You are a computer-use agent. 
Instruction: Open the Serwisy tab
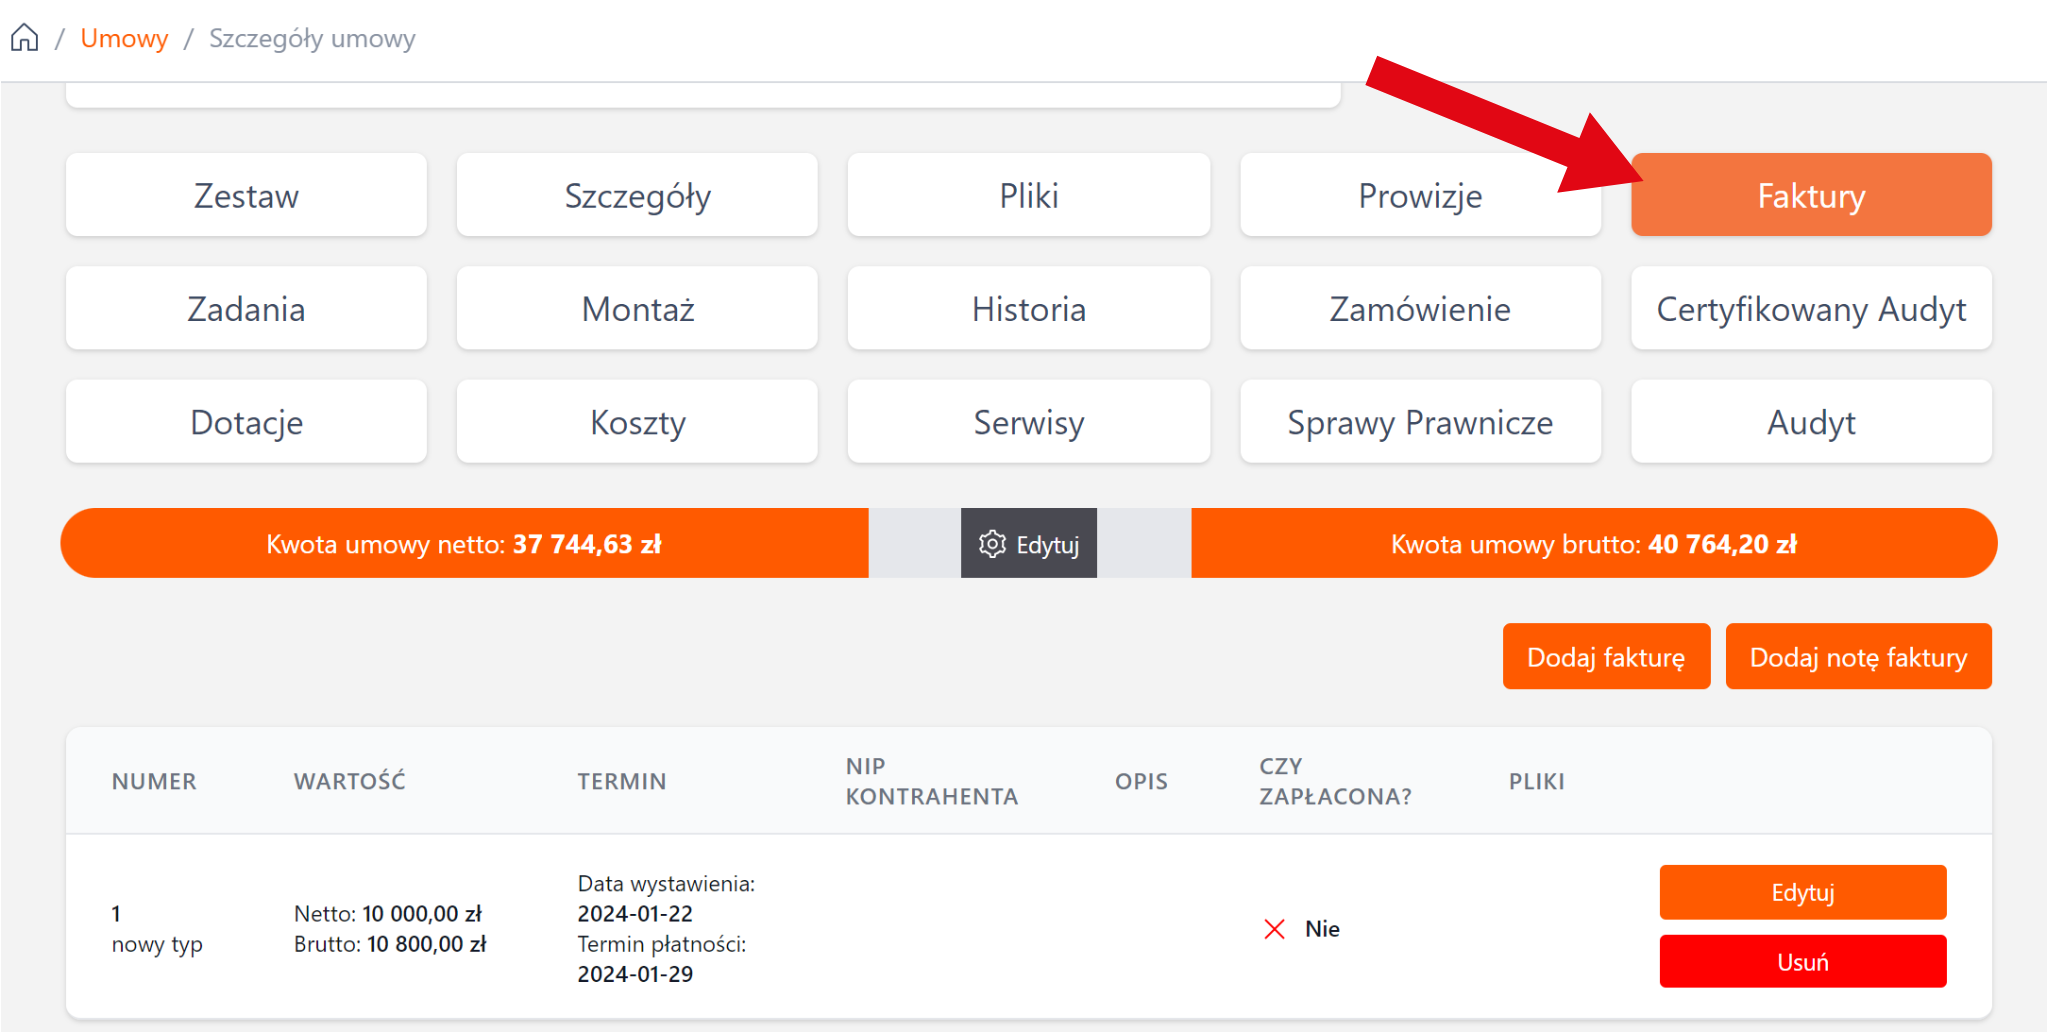point(1028,421)
